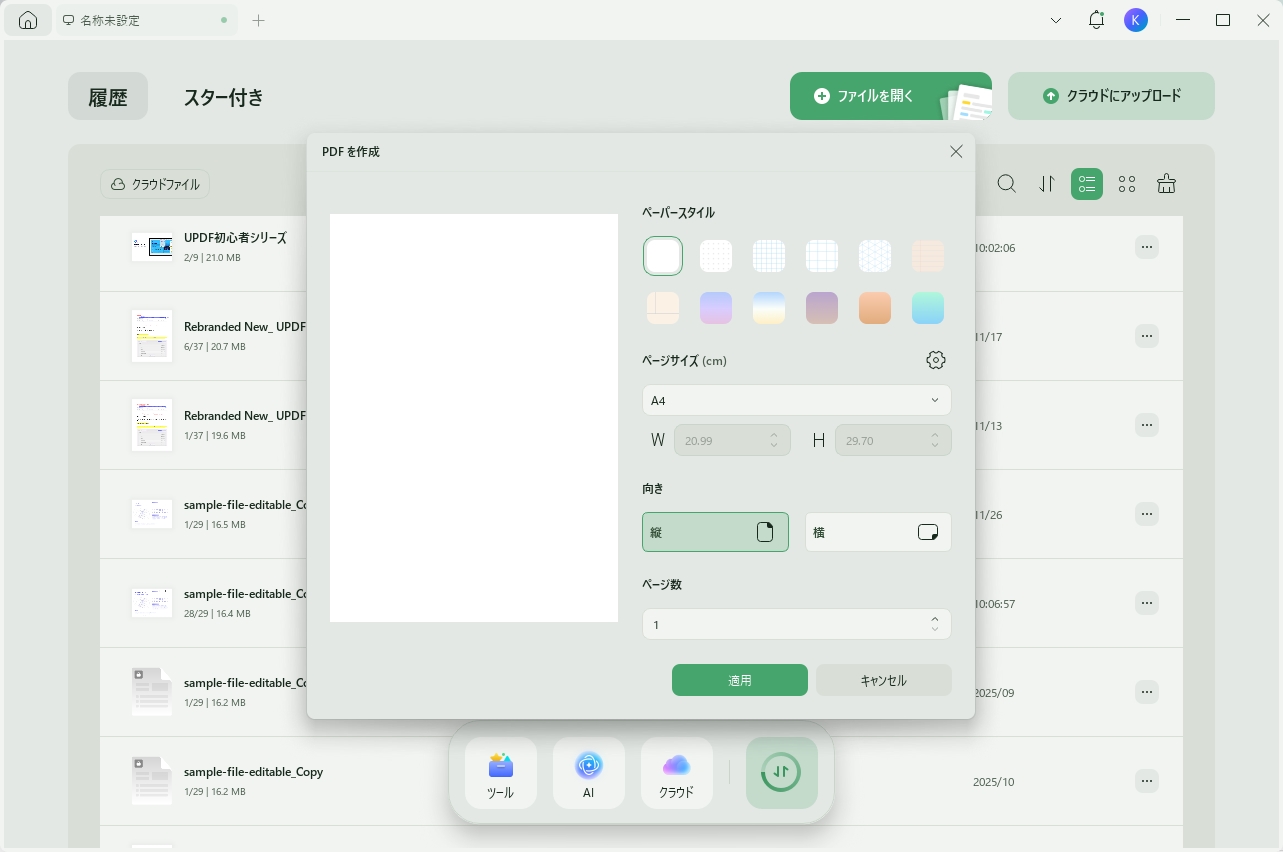Select the pale peach grid paper style
The height and width of the screenshot is (852, 1283).
tap(928, 256)
